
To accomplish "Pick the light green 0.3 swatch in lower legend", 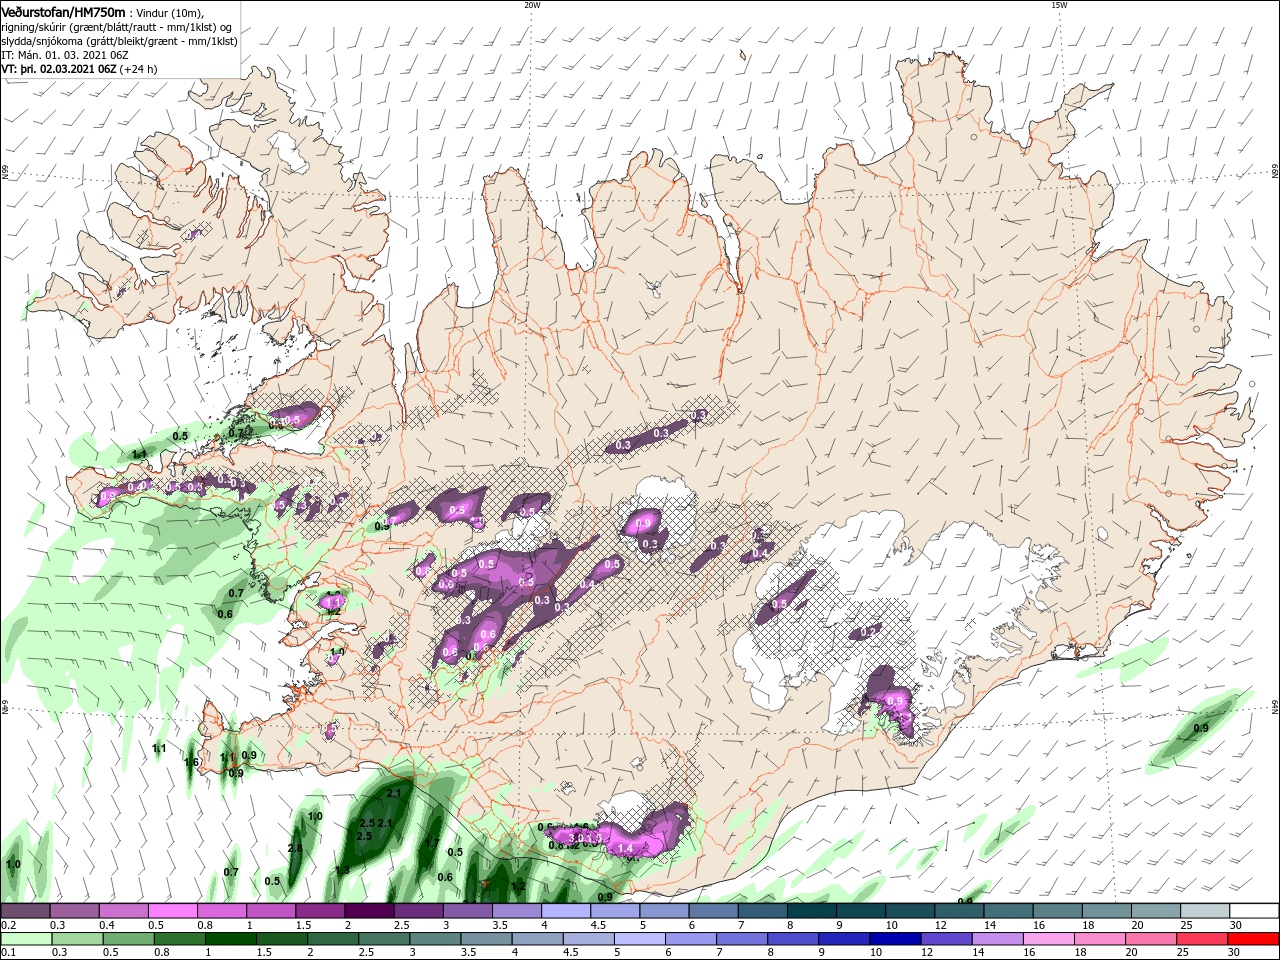I will pyautogui.click(x=77, y=939).
